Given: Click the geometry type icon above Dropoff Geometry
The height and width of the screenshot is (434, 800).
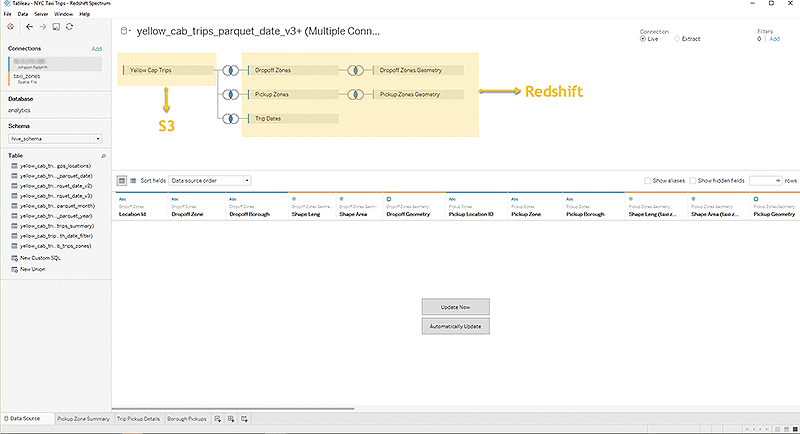Looking at the screenshot, I should pos(389,199).
